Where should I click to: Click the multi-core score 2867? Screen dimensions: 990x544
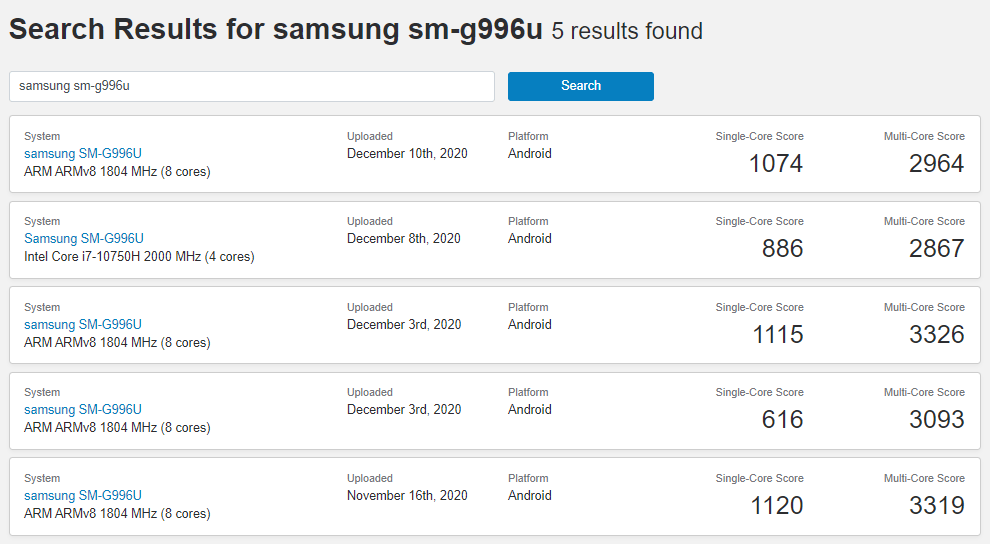click(x=936, y=248)
